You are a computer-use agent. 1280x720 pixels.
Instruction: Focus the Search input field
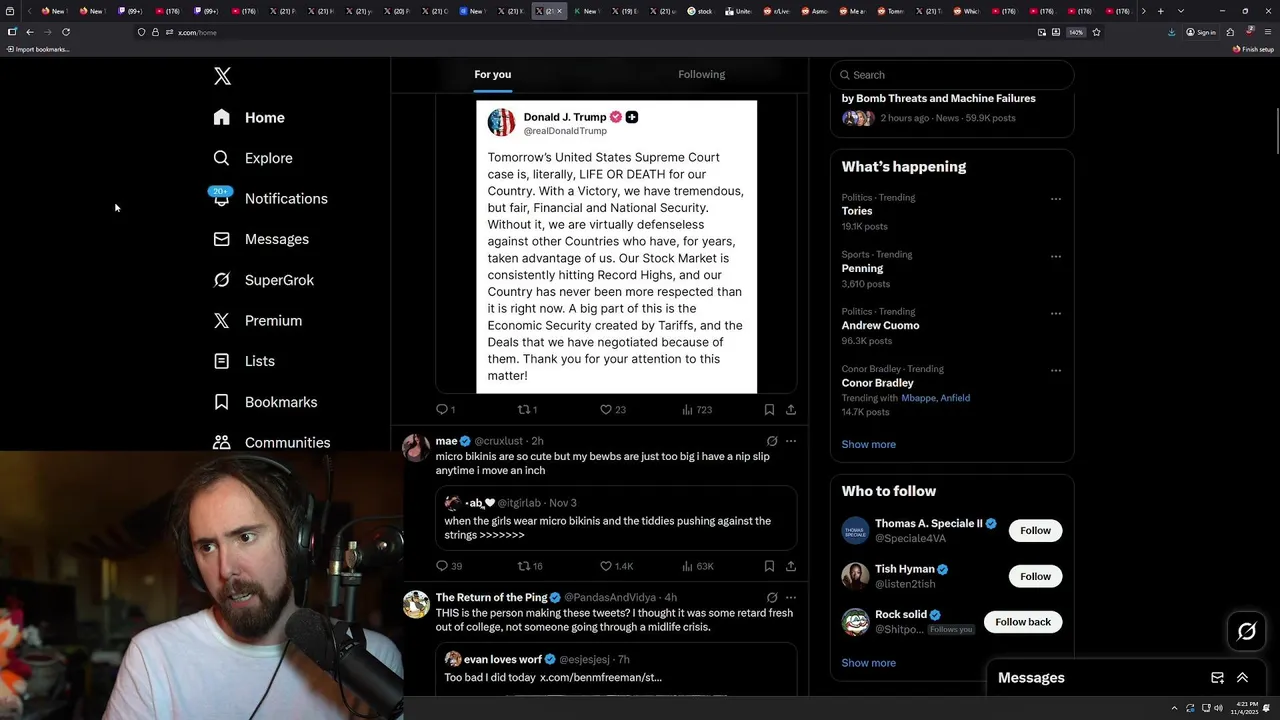click(x=952, y=75)
